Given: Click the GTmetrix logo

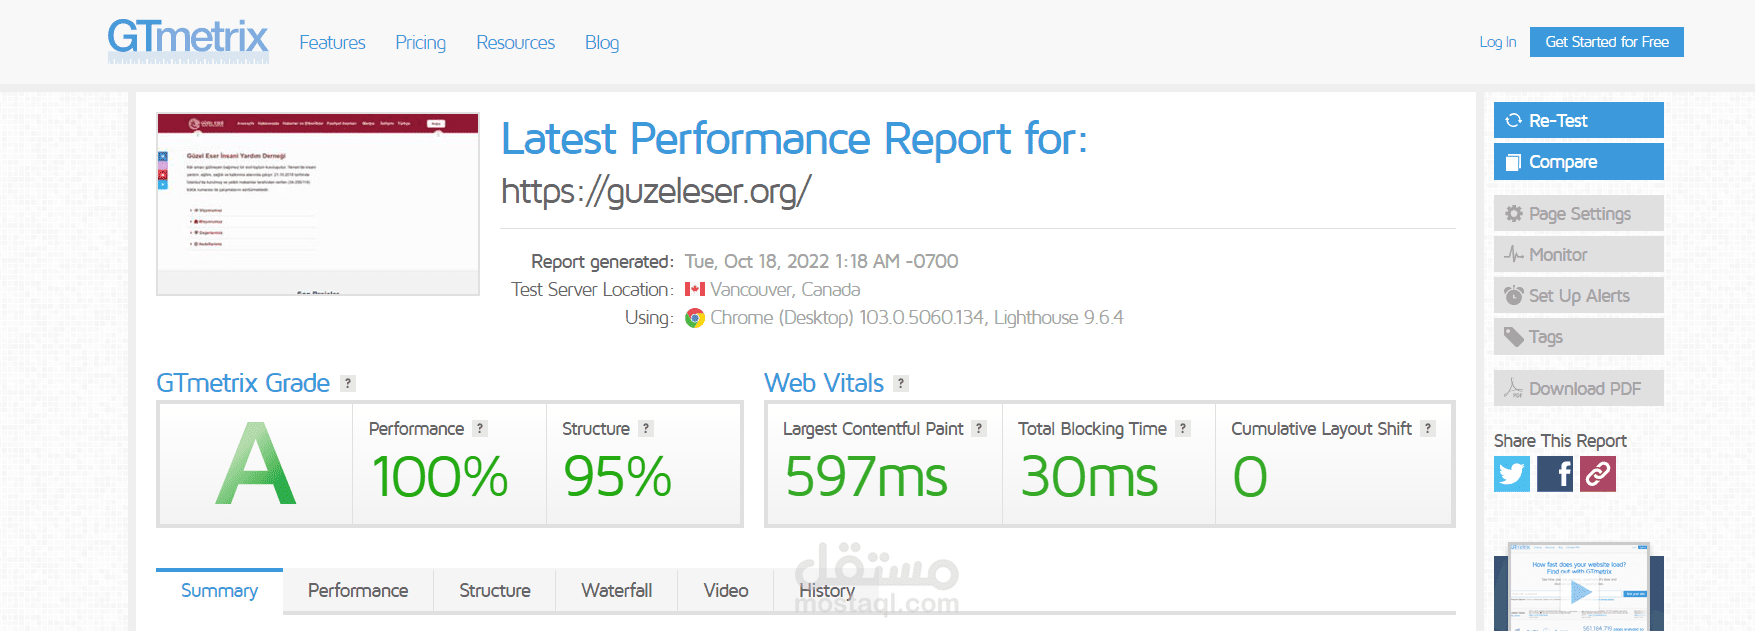Looking at the screenshot, I should pos(188,40).
